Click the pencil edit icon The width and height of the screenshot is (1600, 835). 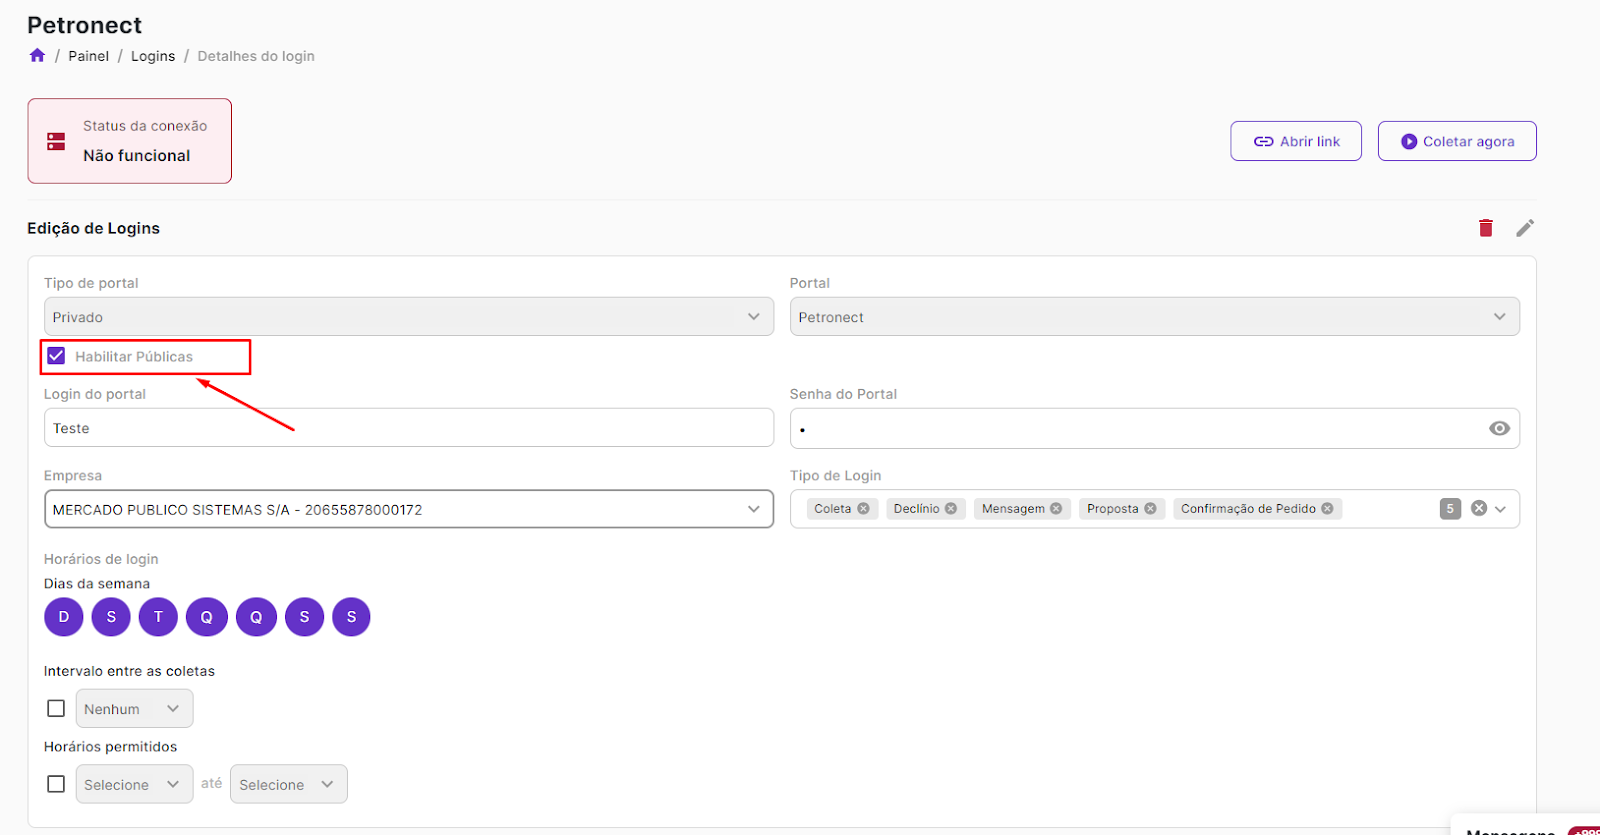pos(1524,228)
